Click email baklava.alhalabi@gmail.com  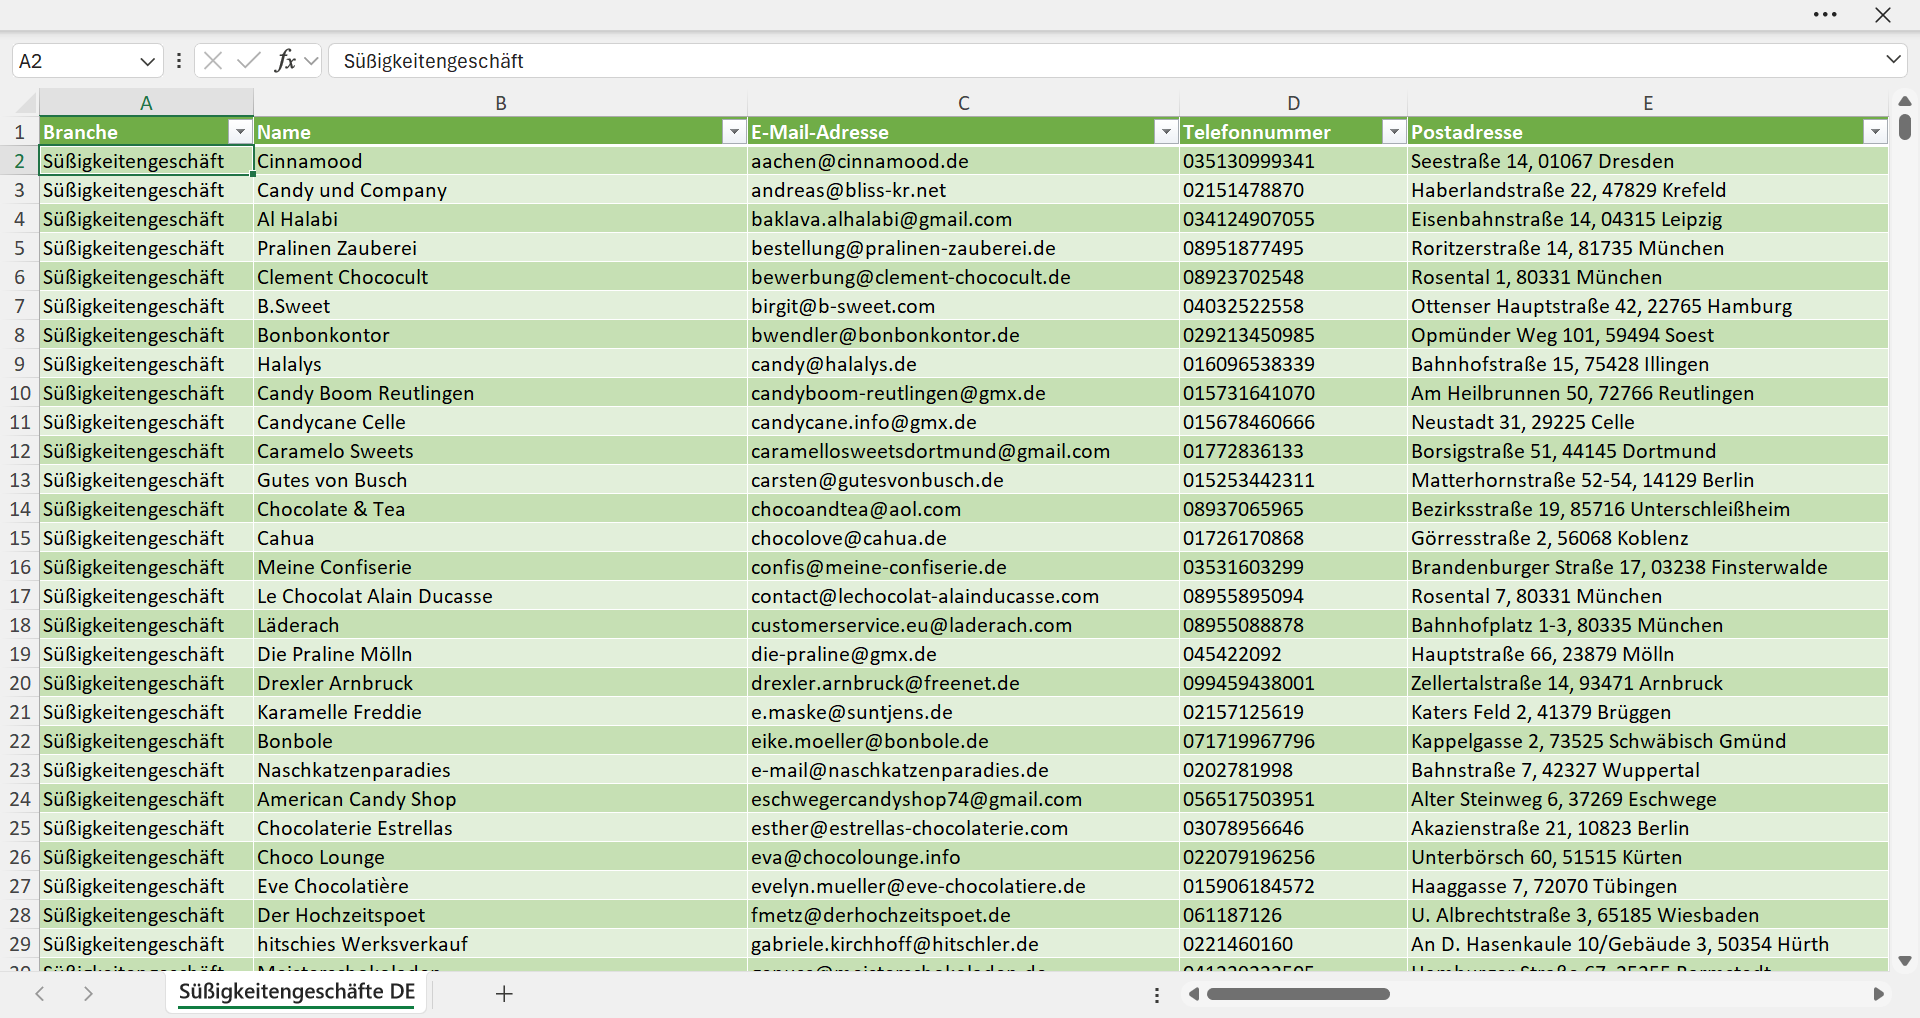tap(963, 219)
